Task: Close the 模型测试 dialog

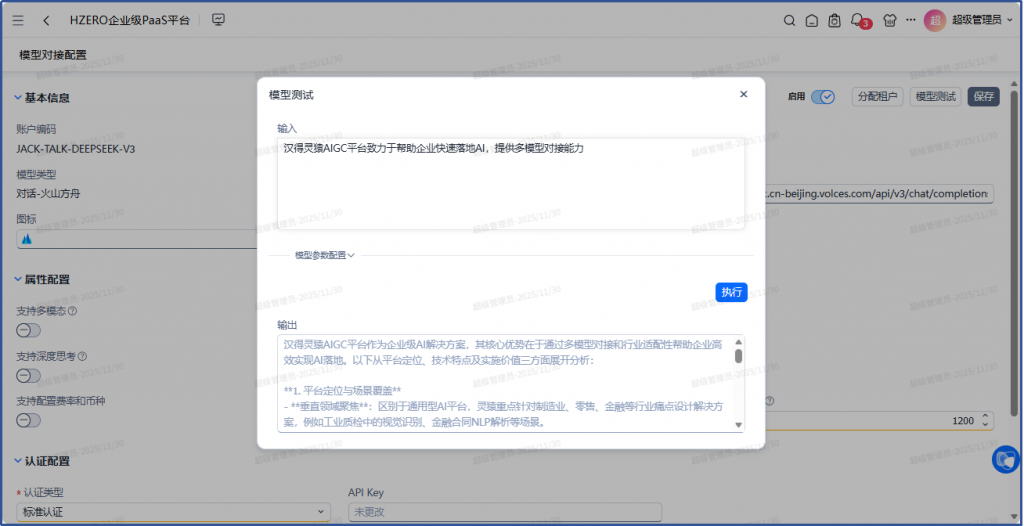Action: pyautogui.click(x=743, y=94)
